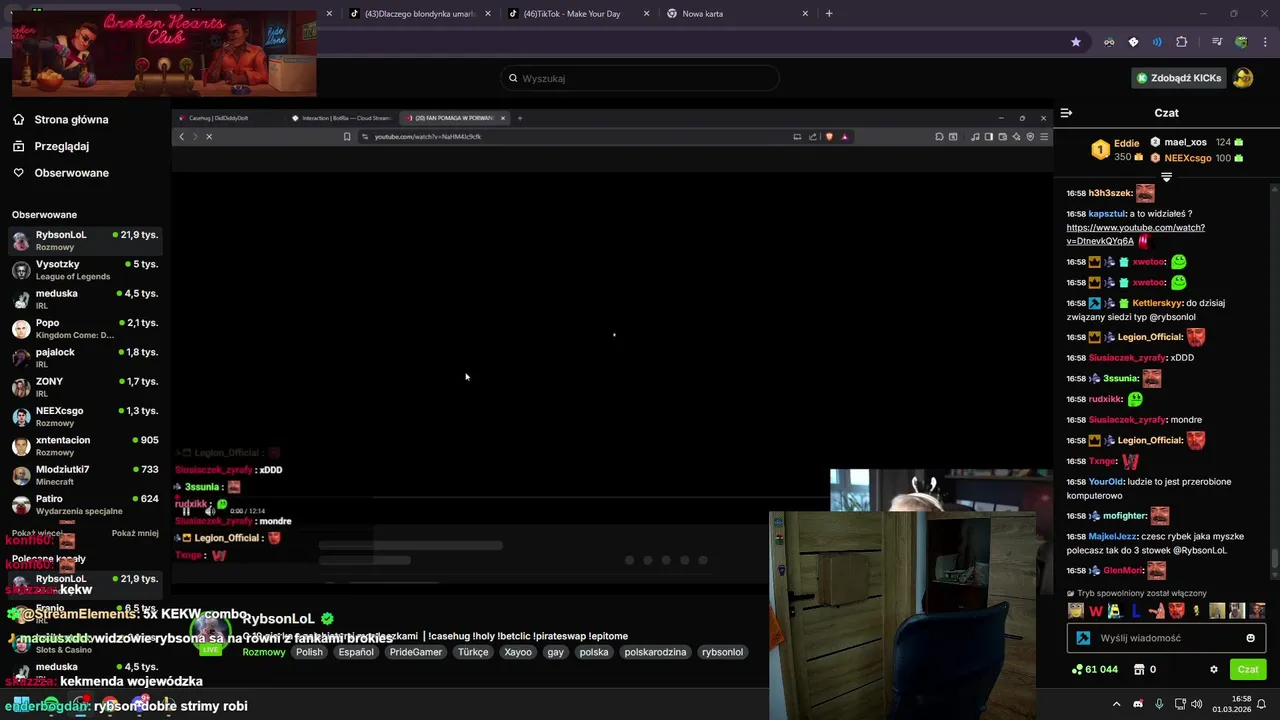This screenshot has height=720, width=1280.
Task: Click the Obserwowane heart icon
Action: (18, 173)
